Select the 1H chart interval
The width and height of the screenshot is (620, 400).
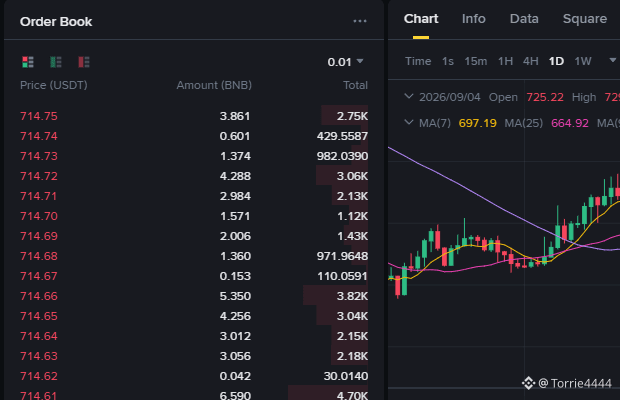(x=505, y=61)
